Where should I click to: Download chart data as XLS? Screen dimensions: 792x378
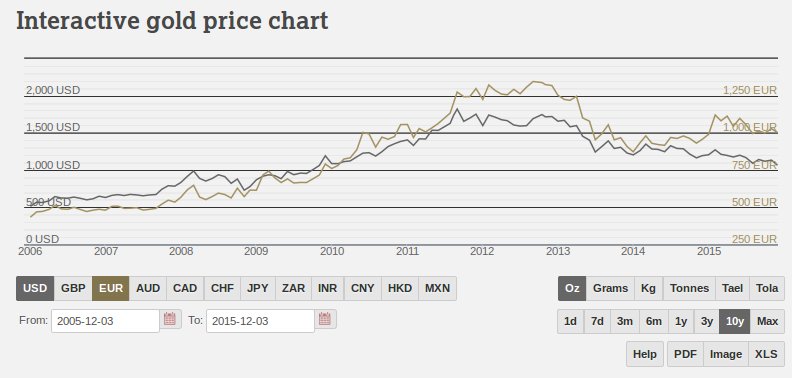[767, 354]
